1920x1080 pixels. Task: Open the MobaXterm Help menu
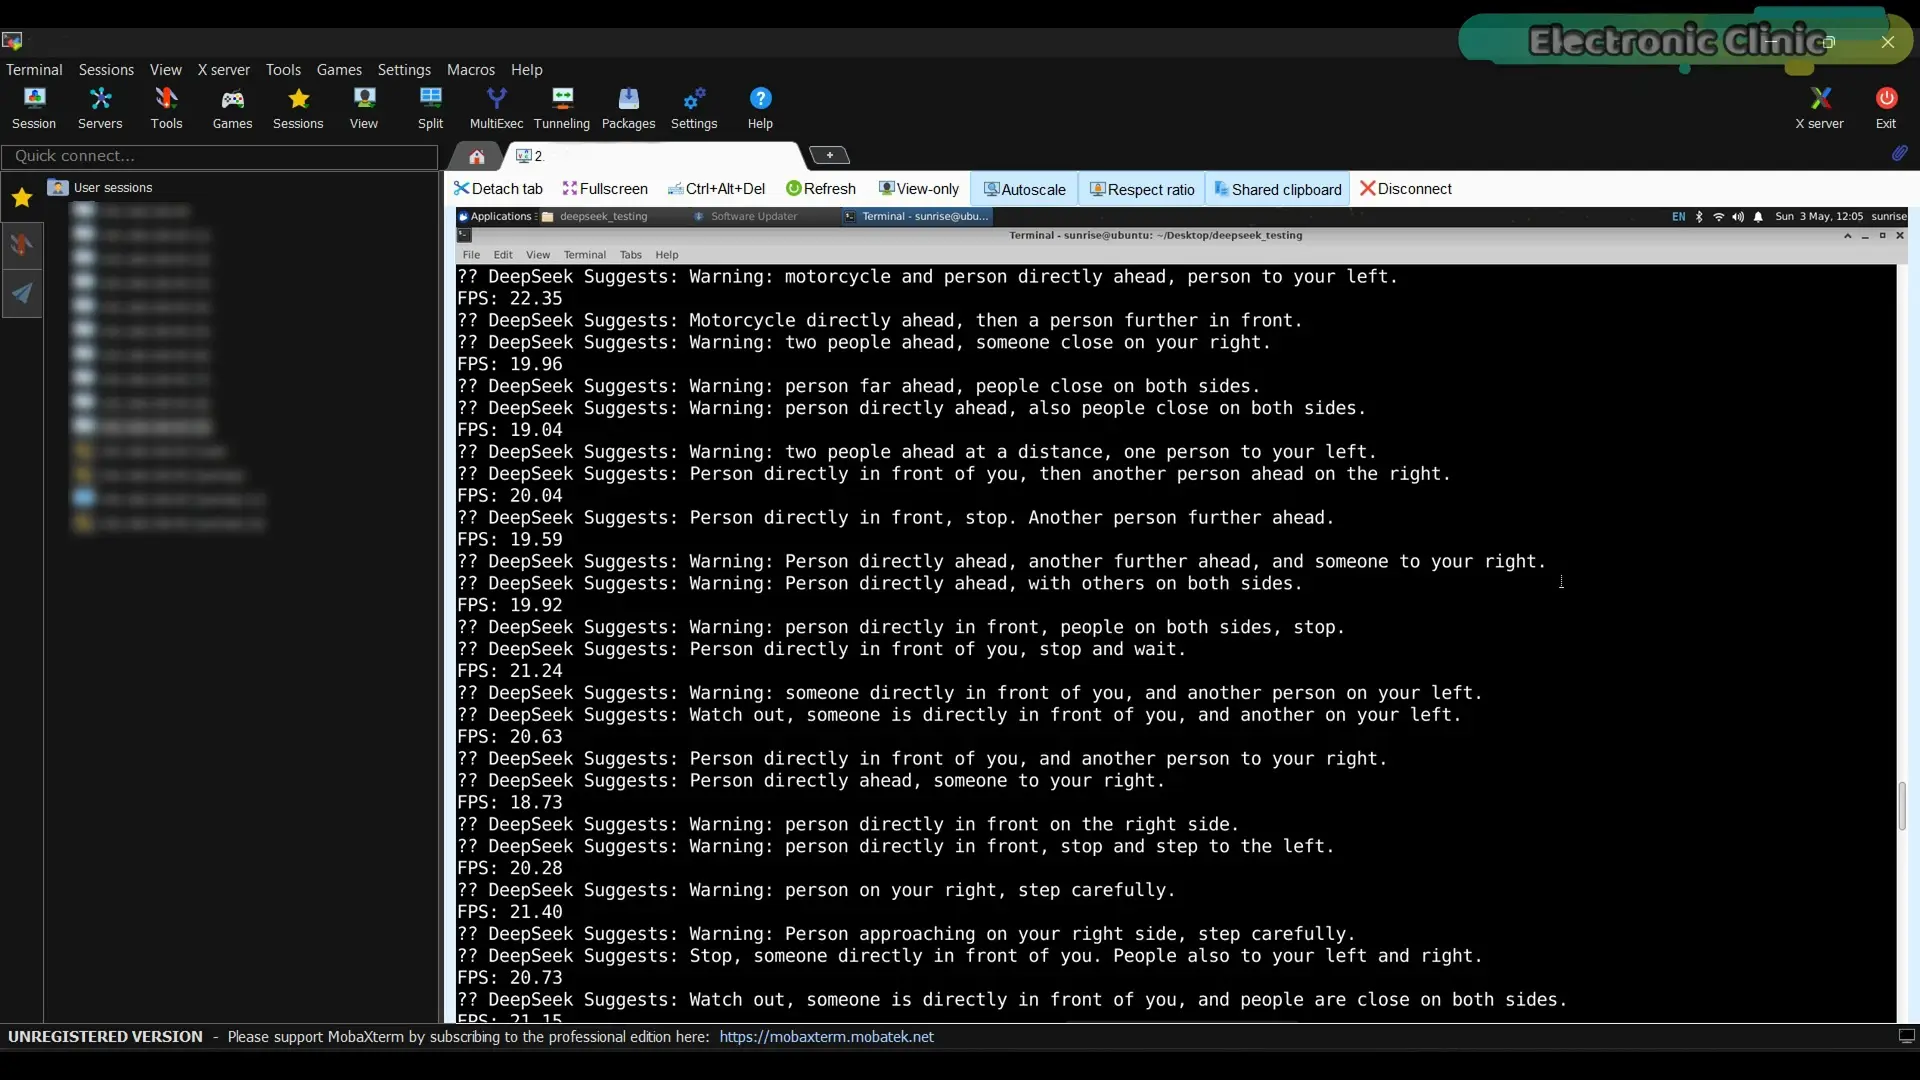click(x=526, y=70)
